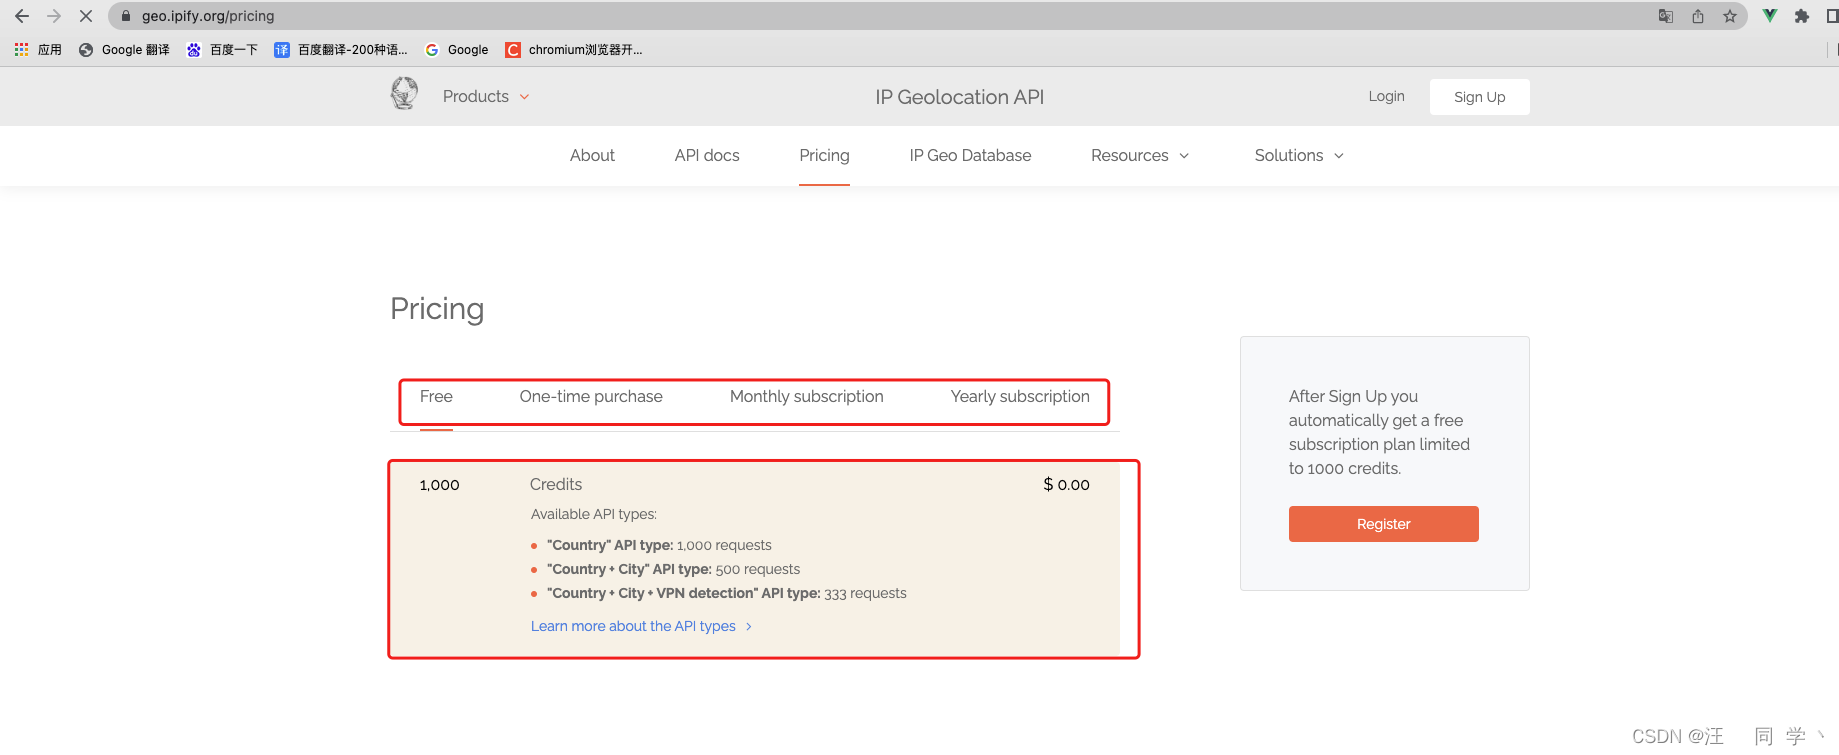The width and height of the screenshot is (1839, 755).
Task: Open the About nav item
Action: (x=592, y=156)
